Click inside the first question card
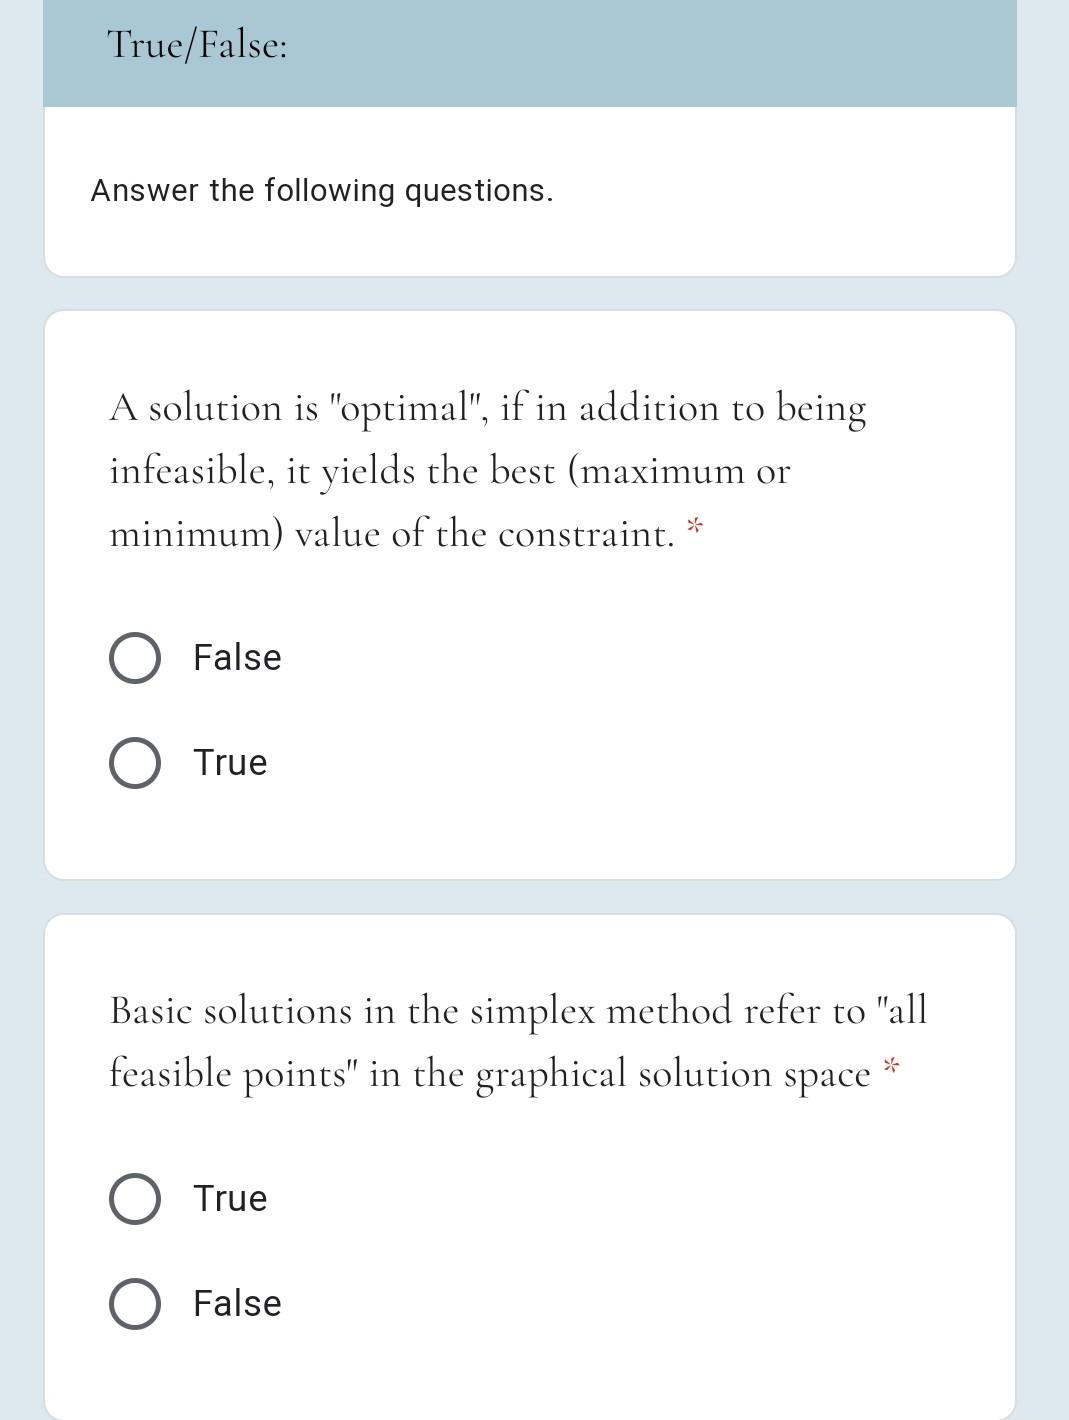Viewport: 1069px width, 1420px height. 530,590
